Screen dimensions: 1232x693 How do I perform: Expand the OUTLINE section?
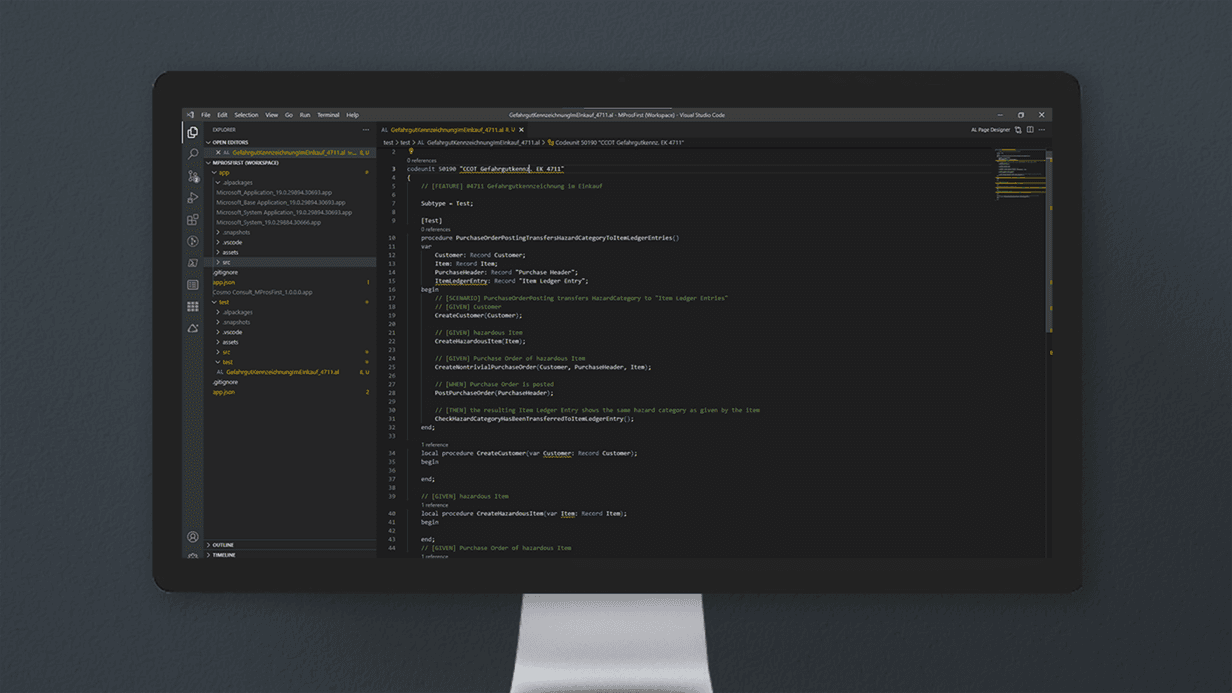coord(222,545)
